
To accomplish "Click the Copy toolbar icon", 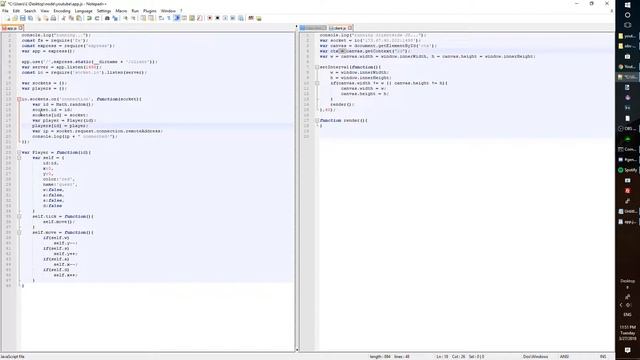I will pyautogui.click(x=71, y=18).
